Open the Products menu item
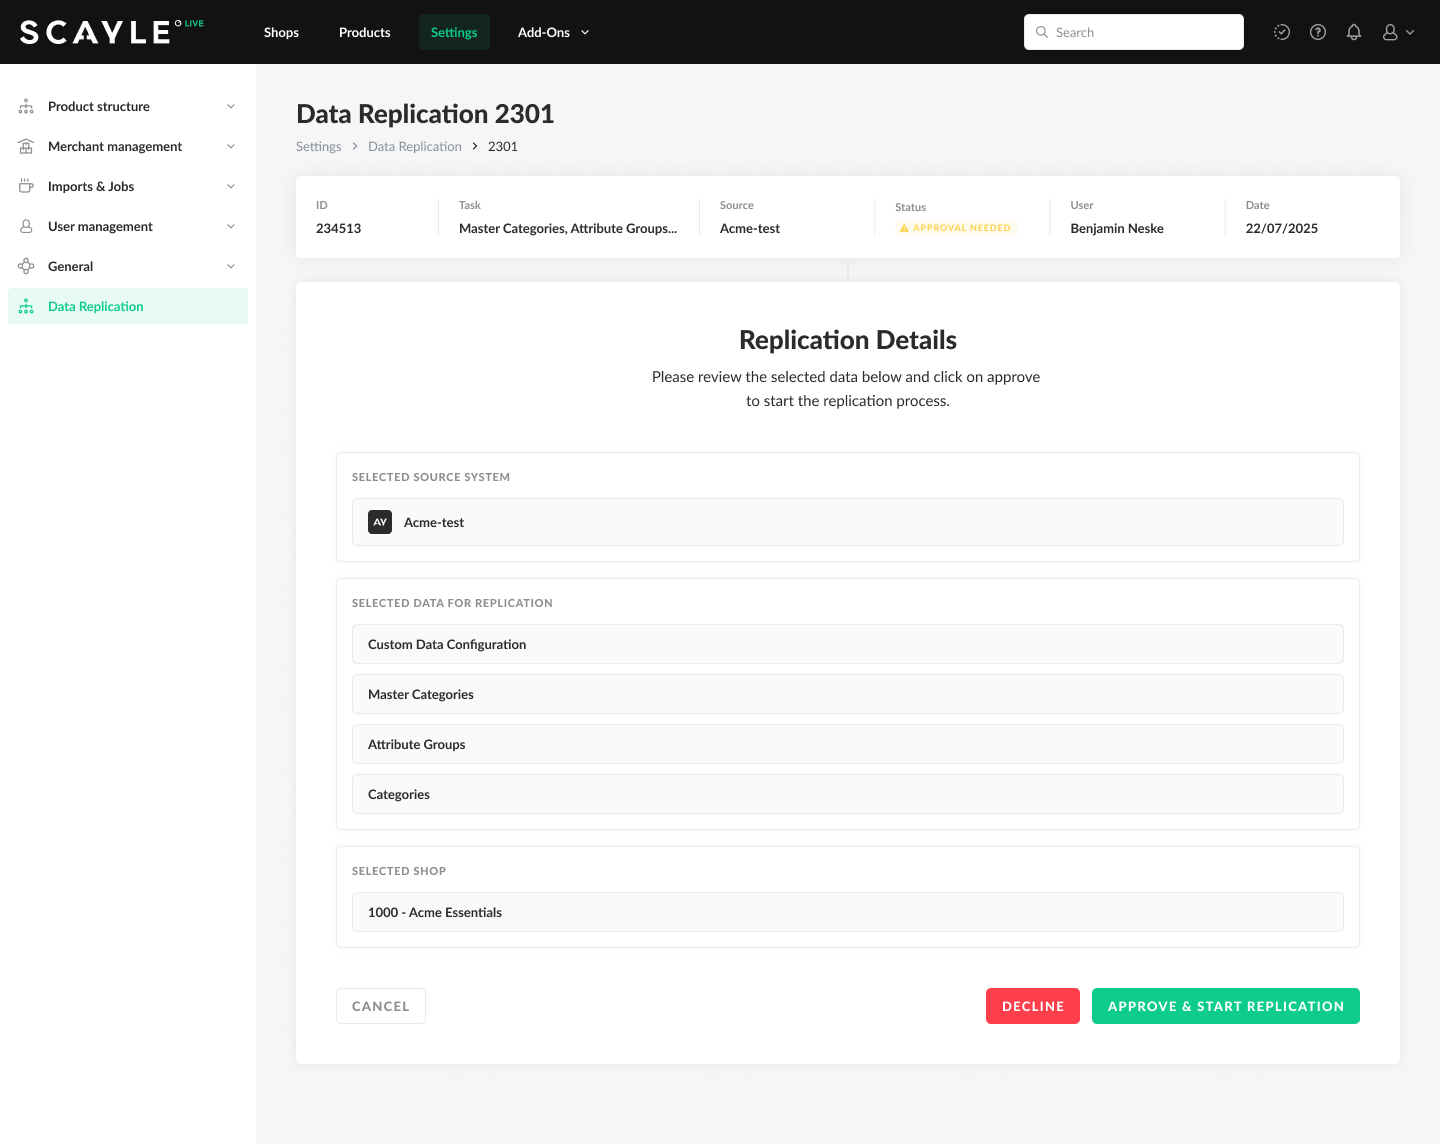 coord(364,32)
